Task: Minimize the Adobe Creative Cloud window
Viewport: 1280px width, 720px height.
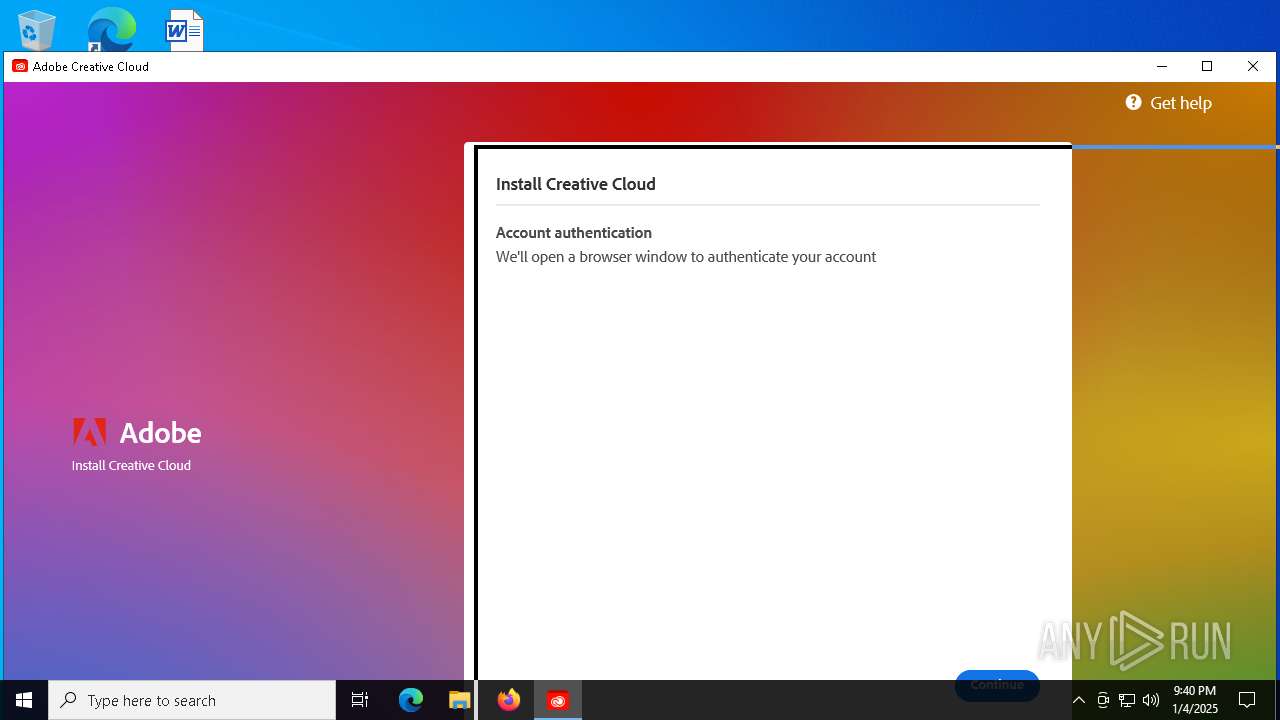Action: point(1162,66)
